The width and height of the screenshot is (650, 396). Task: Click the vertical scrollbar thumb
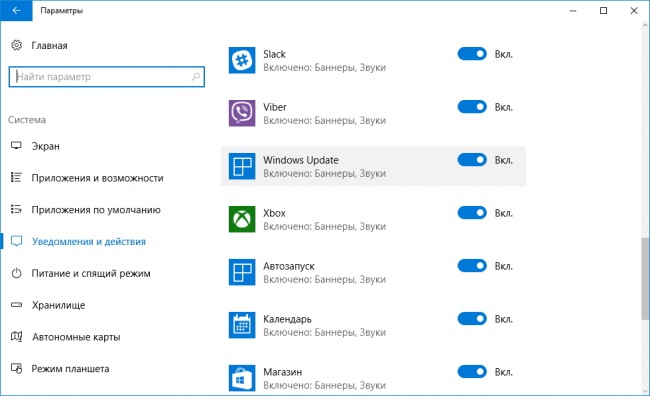645,279
